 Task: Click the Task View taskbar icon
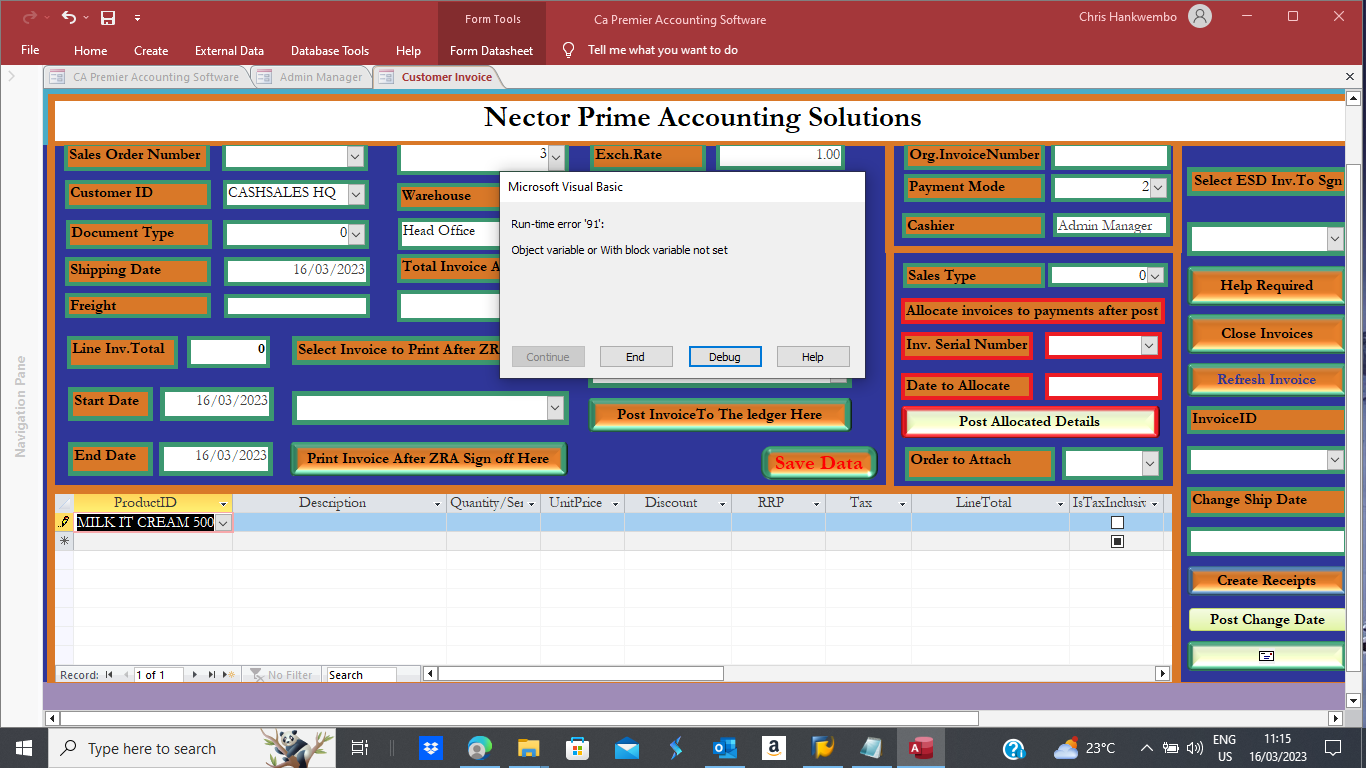(361, 748)
